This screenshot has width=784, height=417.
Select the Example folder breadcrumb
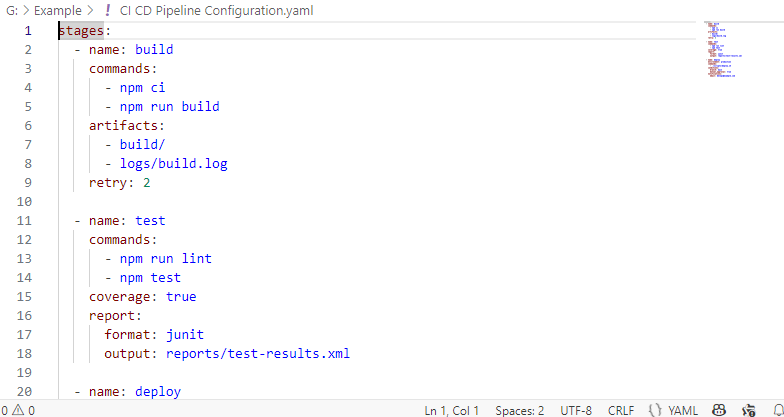(58, 10)
